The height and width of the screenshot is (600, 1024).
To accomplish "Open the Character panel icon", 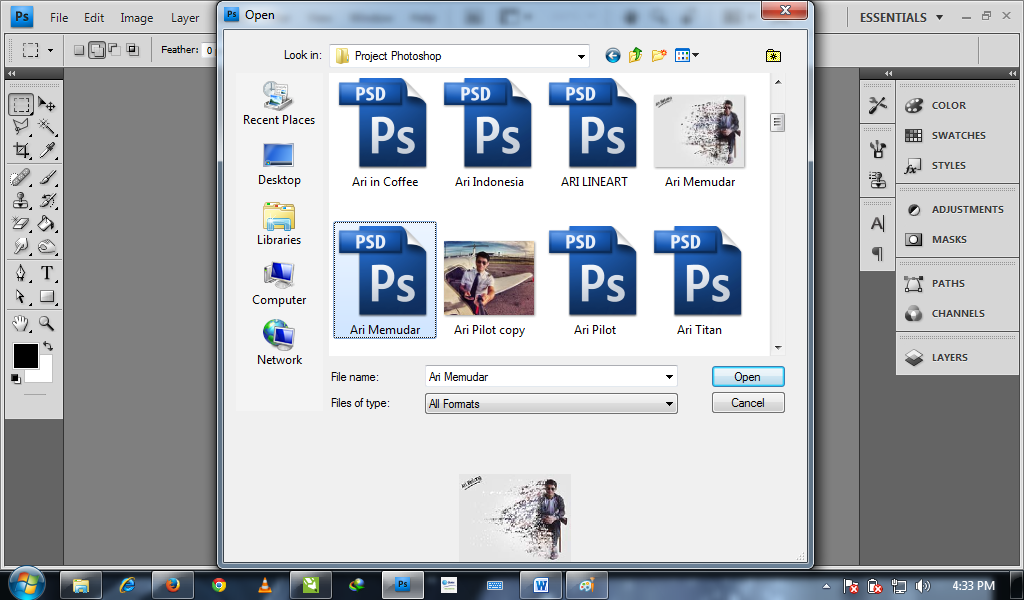I will coord(878,224).
